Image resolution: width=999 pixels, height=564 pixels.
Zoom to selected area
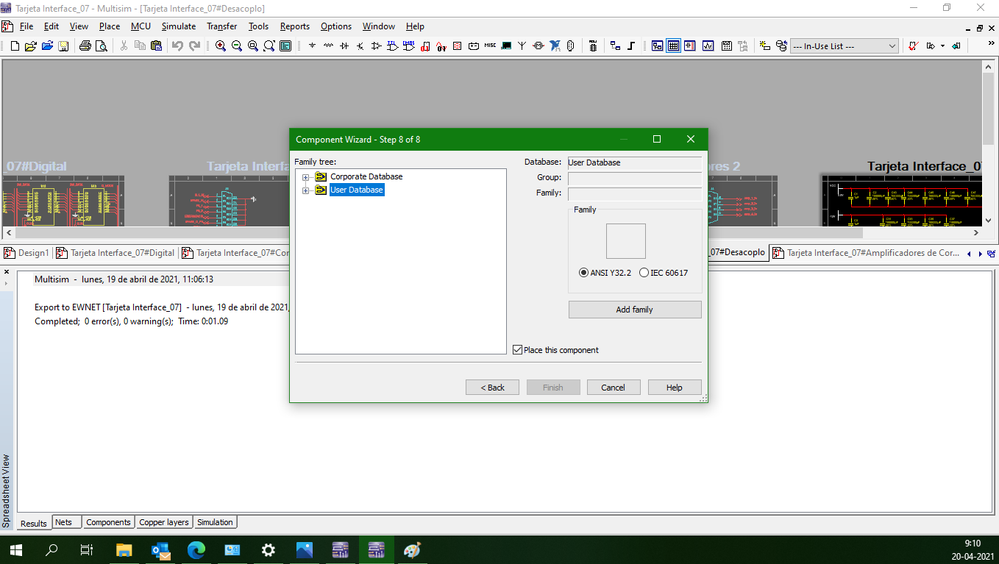click(x=253, y=46)
